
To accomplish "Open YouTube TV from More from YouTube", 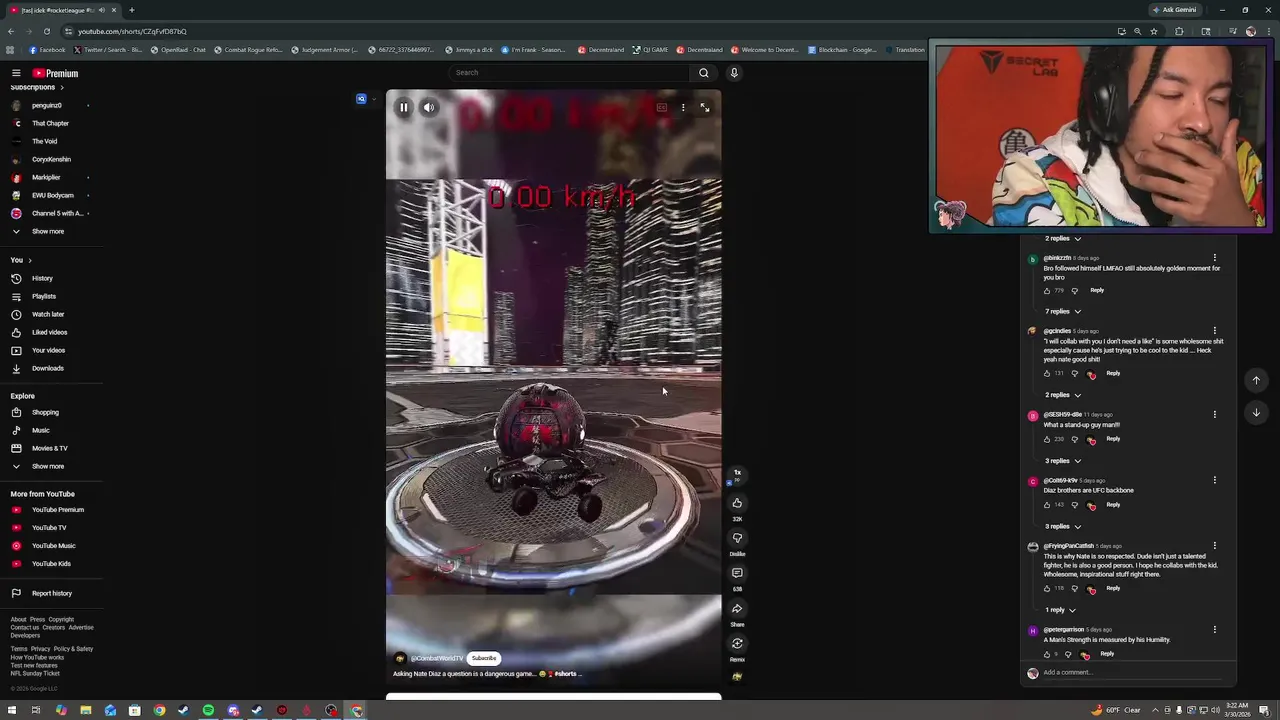I will click(50, 528).
